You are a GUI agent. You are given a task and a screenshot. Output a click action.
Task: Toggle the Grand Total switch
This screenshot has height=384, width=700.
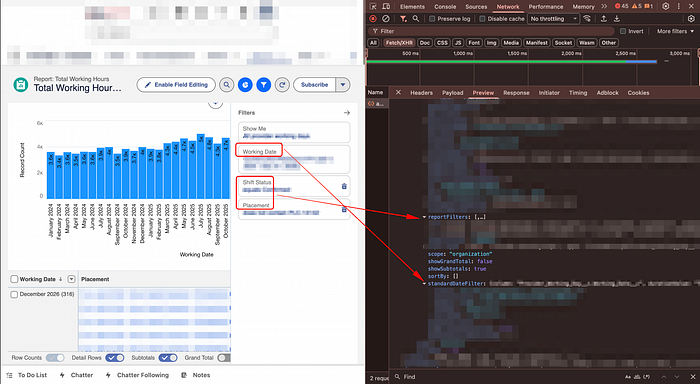pos(224,358)
